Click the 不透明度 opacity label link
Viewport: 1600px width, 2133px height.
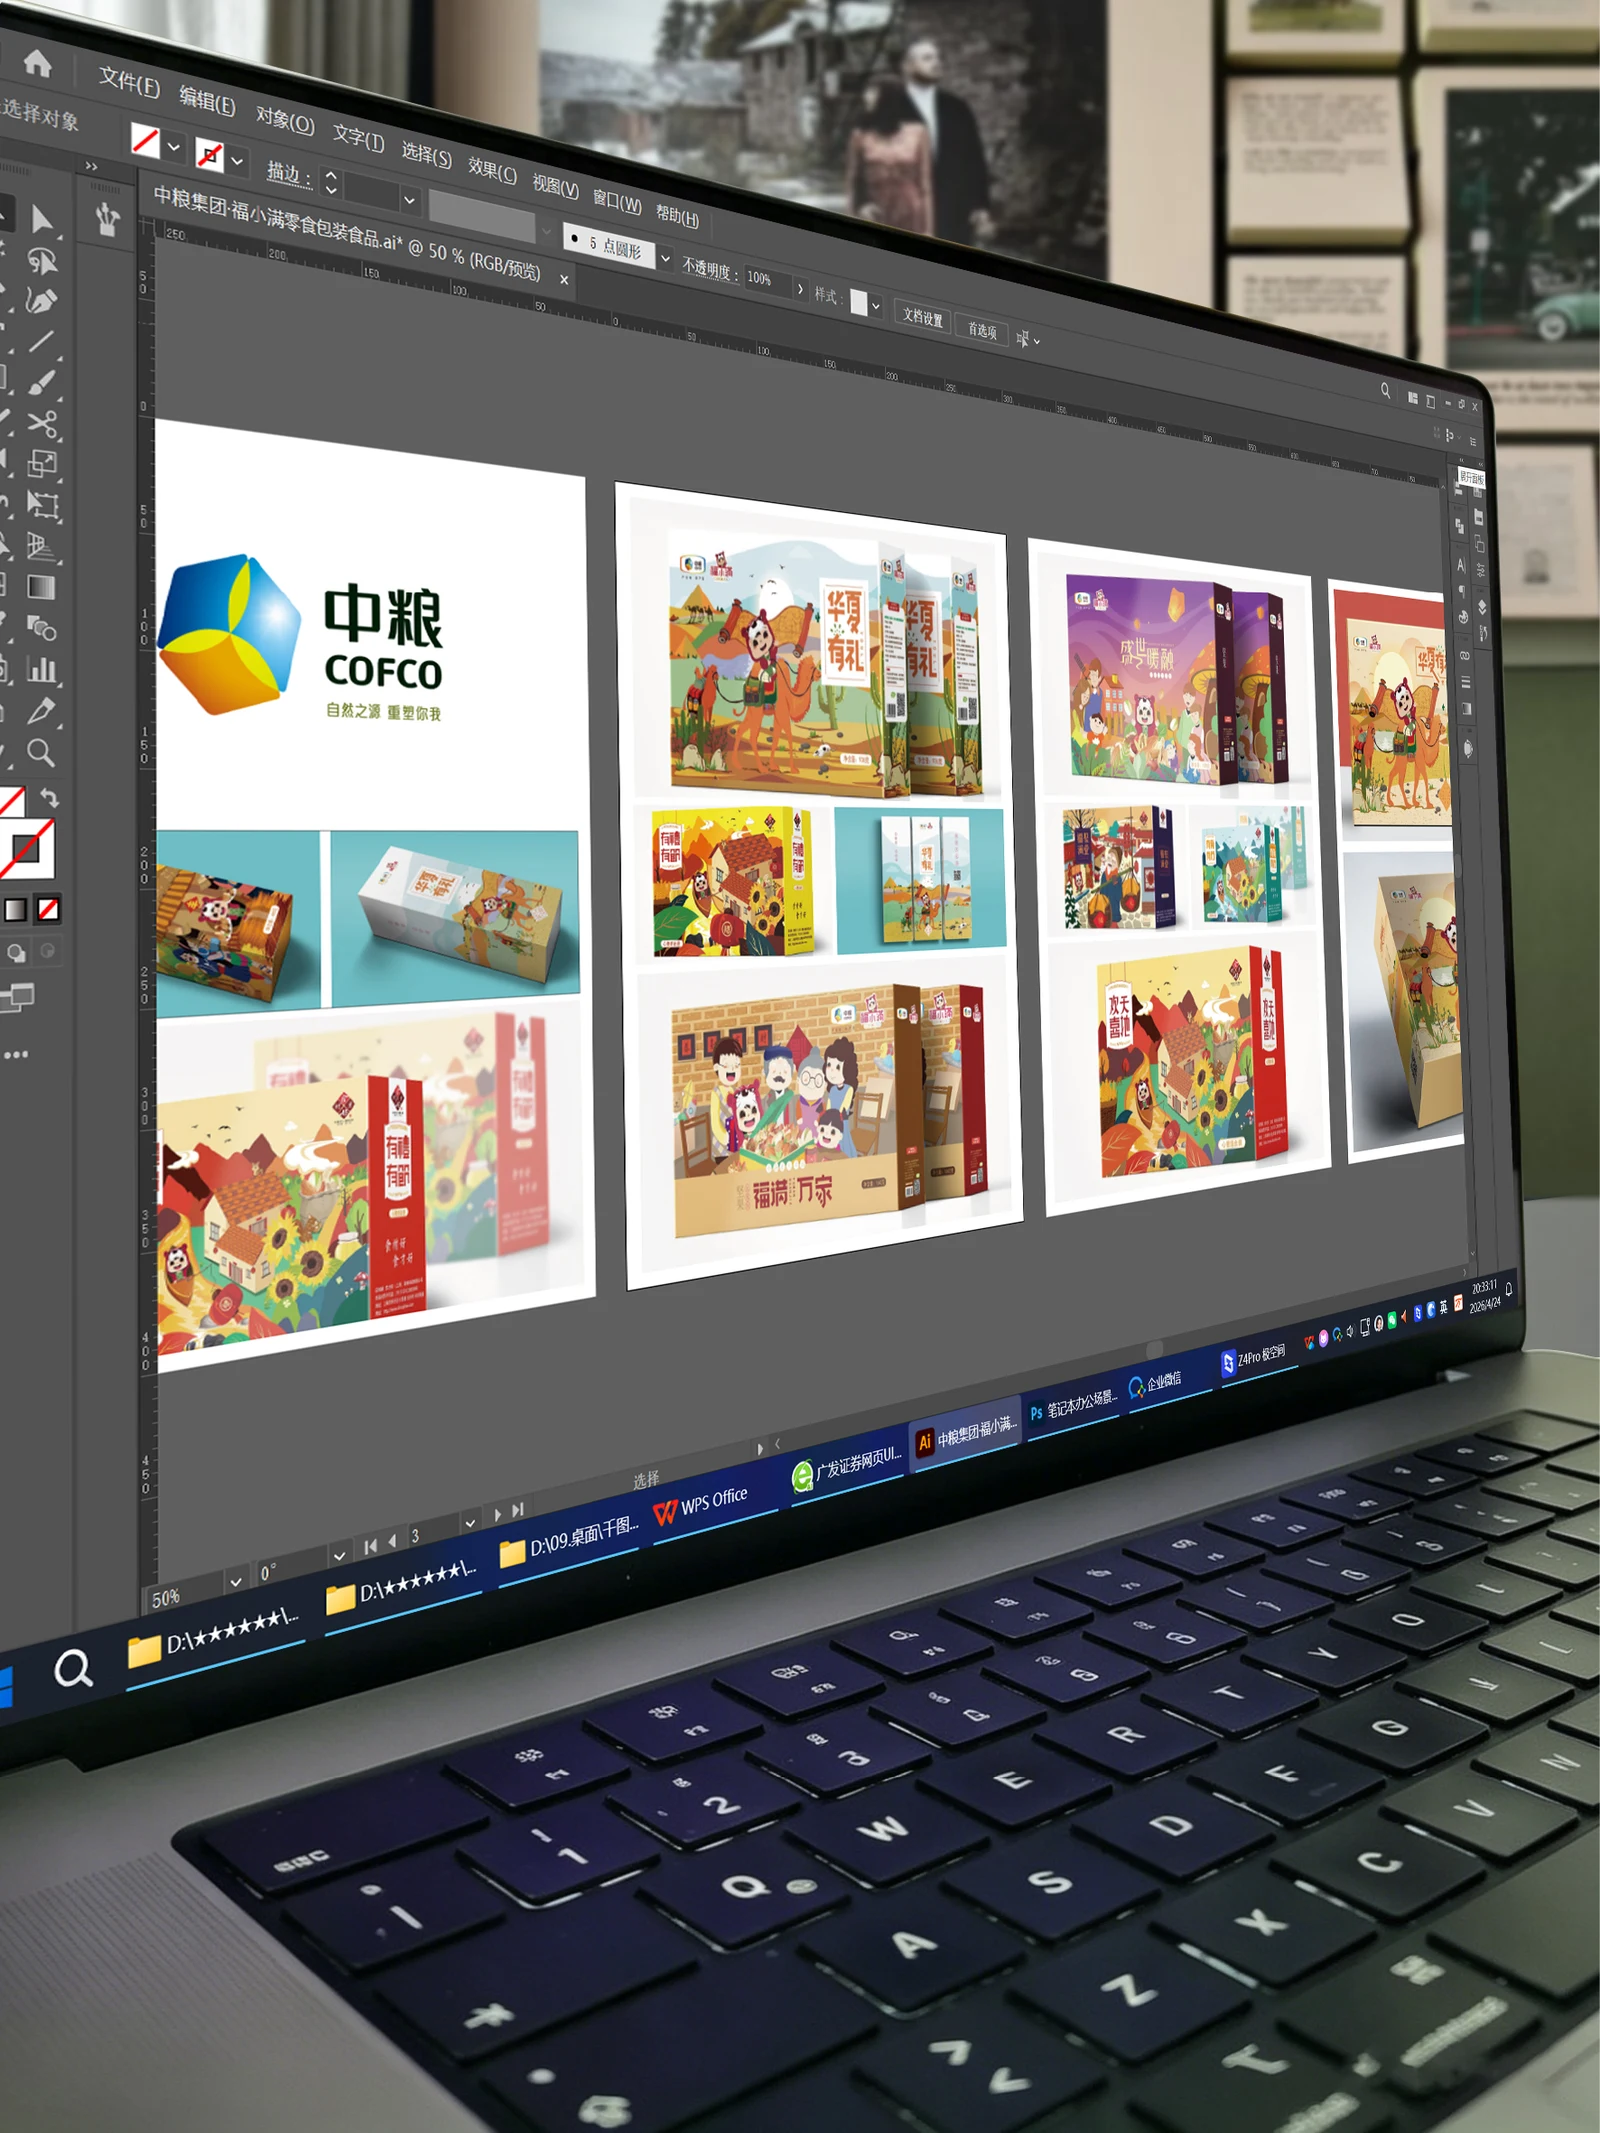[x=710, y=269]
